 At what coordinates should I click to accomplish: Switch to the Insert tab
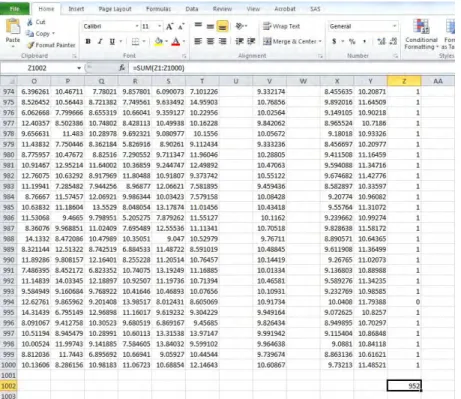click(x=76, y=9)
